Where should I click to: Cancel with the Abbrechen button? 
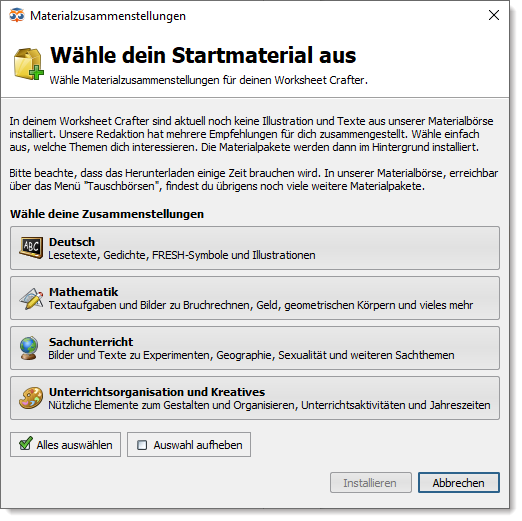tap(459, 482)
